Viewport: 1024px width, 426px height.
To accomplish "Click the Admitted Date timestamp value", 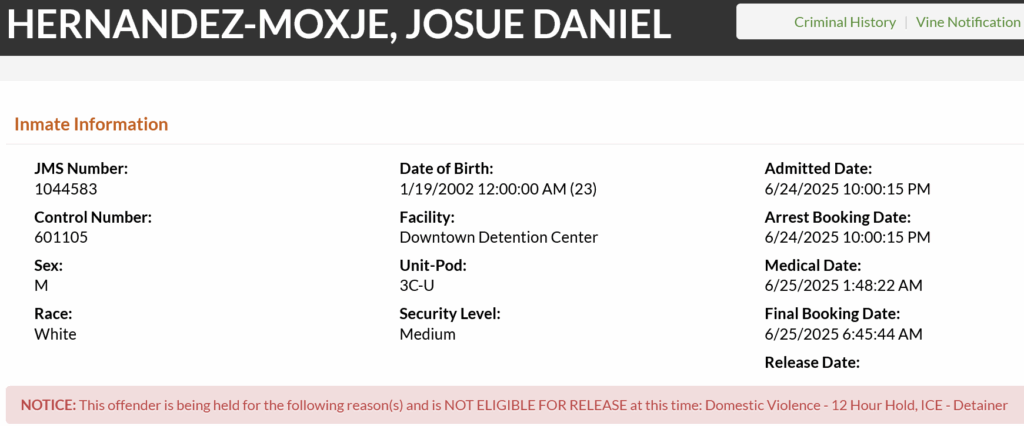I will (x=847, y=189).
